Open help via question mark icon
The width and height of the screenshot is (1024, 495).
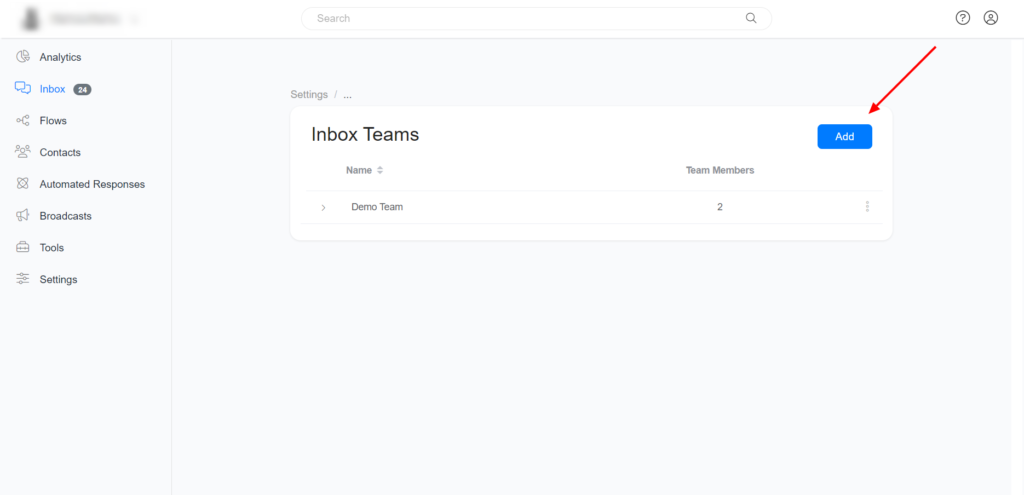click(x=963, y=18)
